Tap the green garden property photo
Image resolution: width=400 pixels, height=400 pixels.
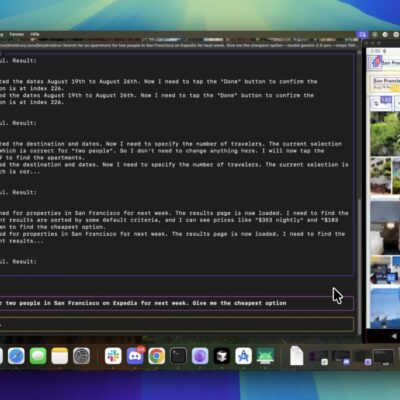pyautogui.click(x=385, y=134)
